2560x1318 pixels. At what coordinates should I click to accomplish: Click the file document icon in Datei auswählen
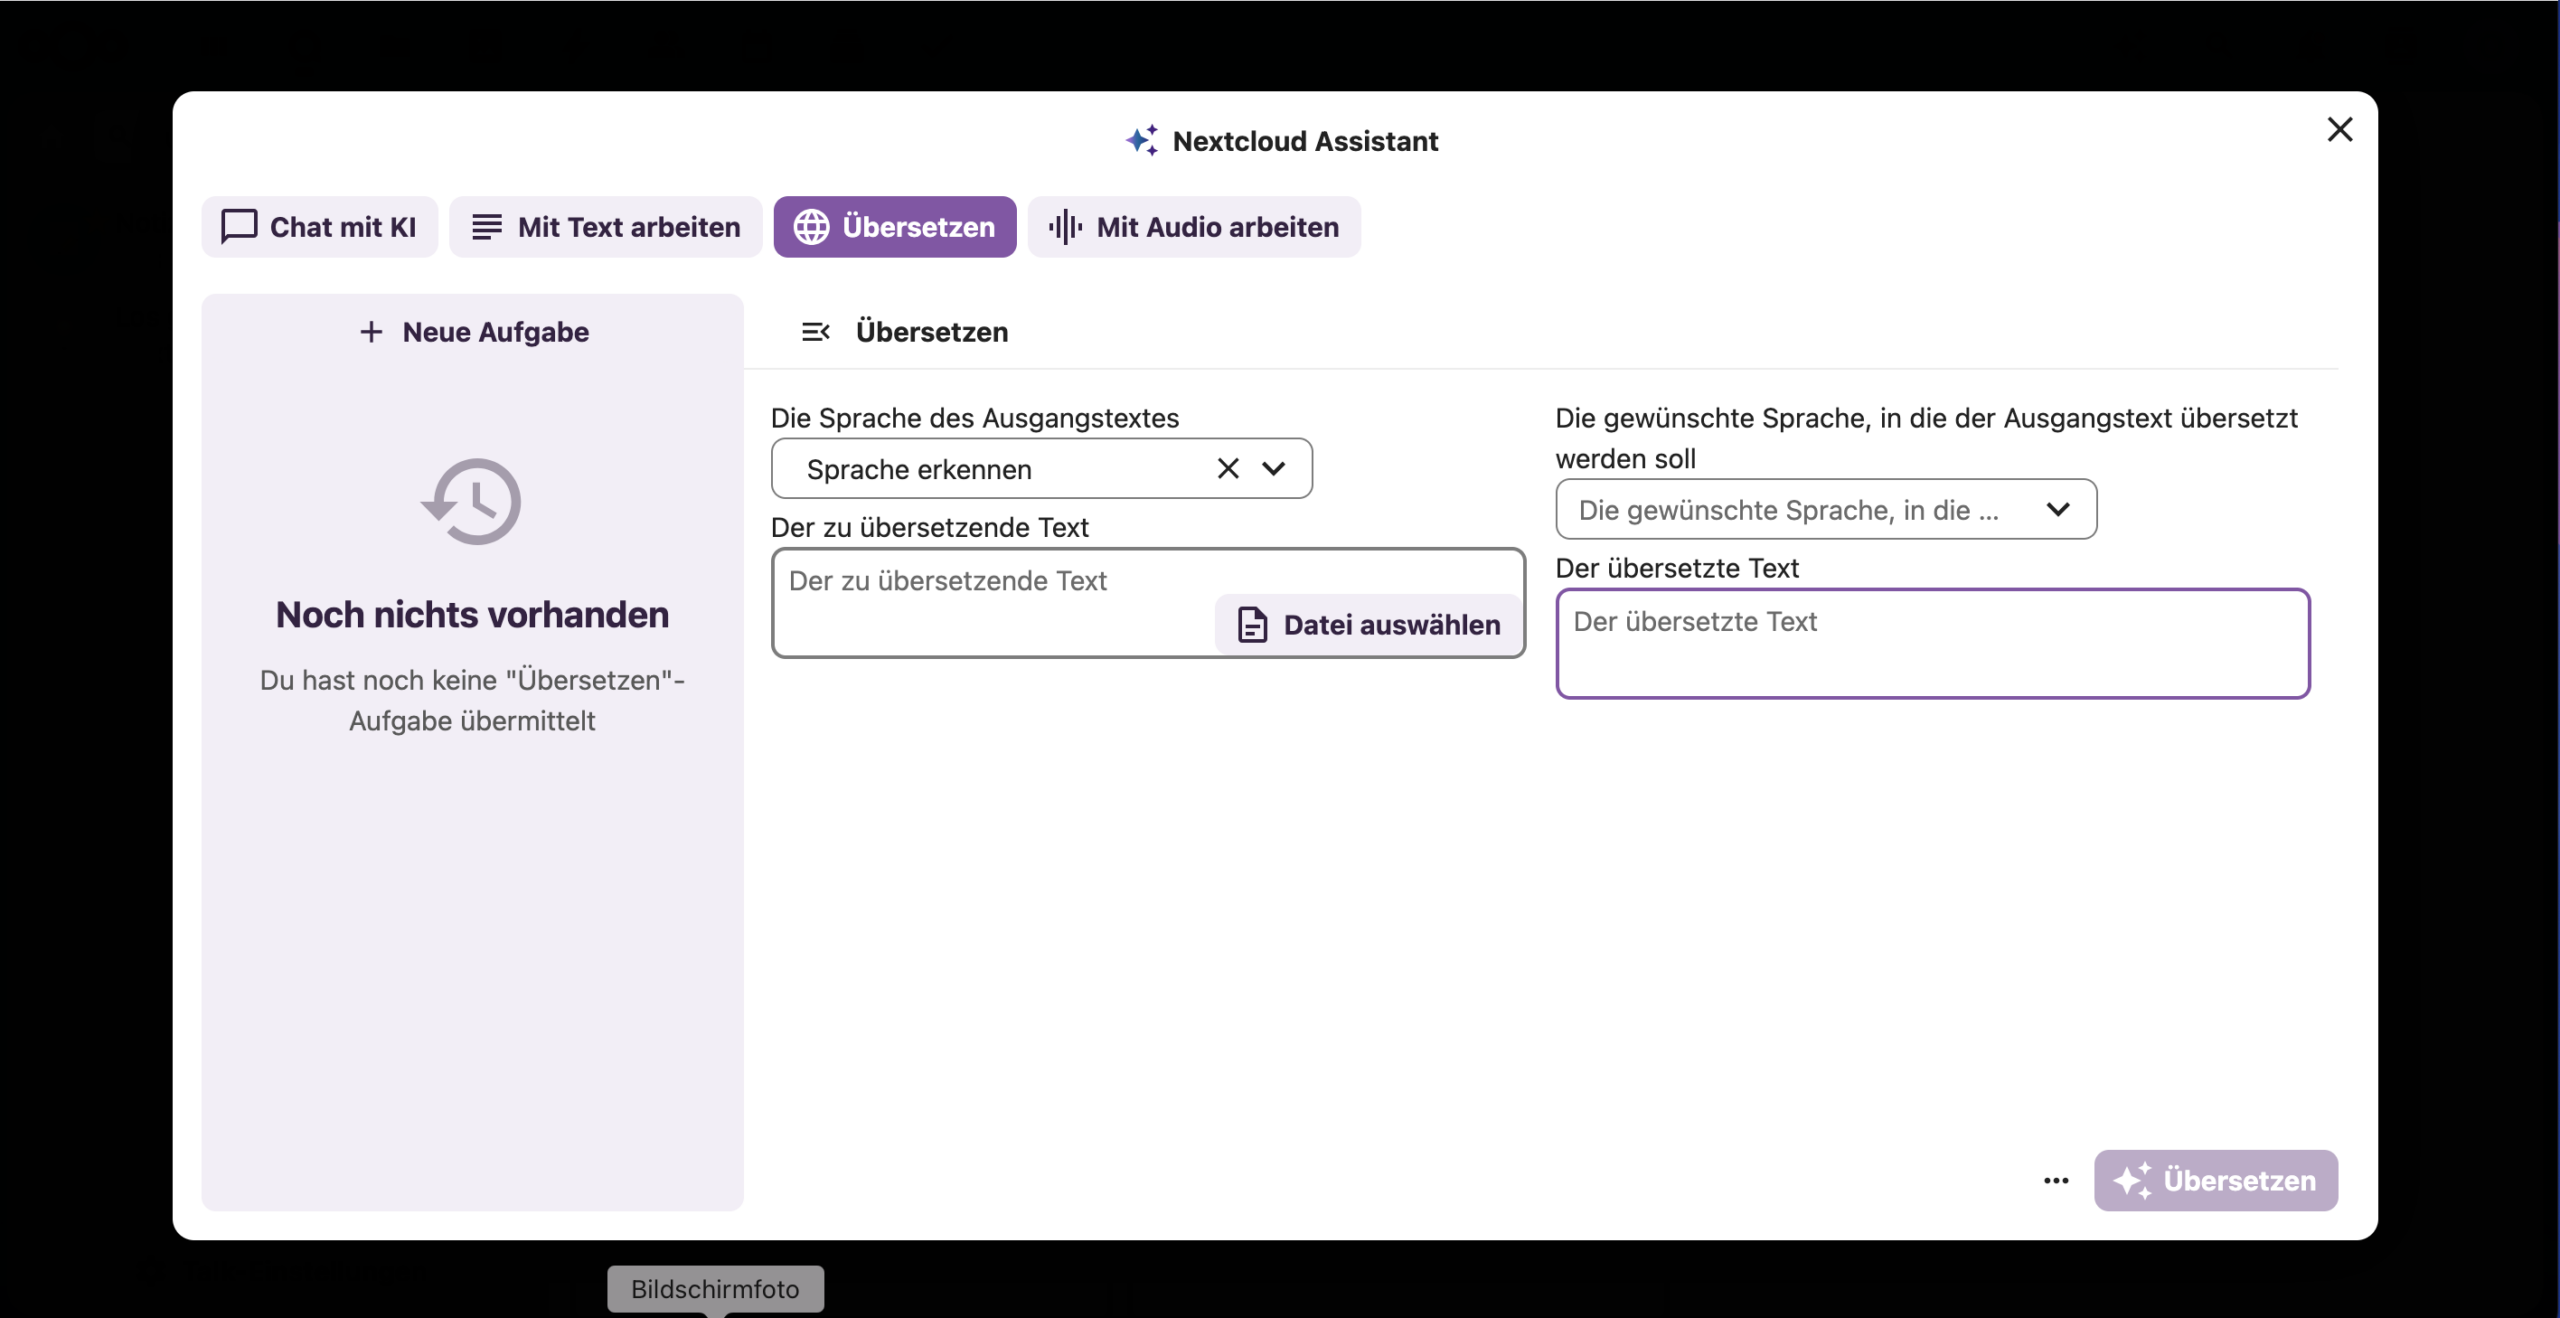(x=1252, y=625)
